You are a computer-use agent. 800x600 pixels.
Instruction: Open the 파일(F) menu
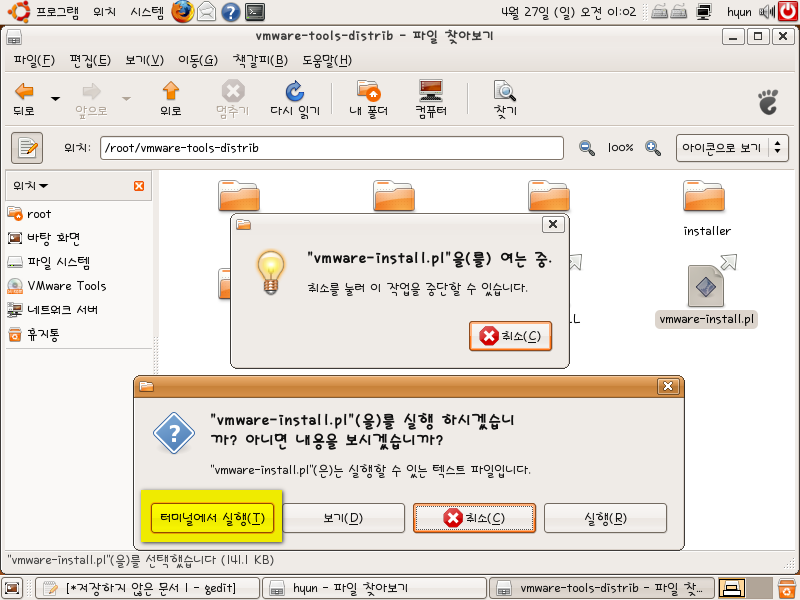(x=34, y=61)
